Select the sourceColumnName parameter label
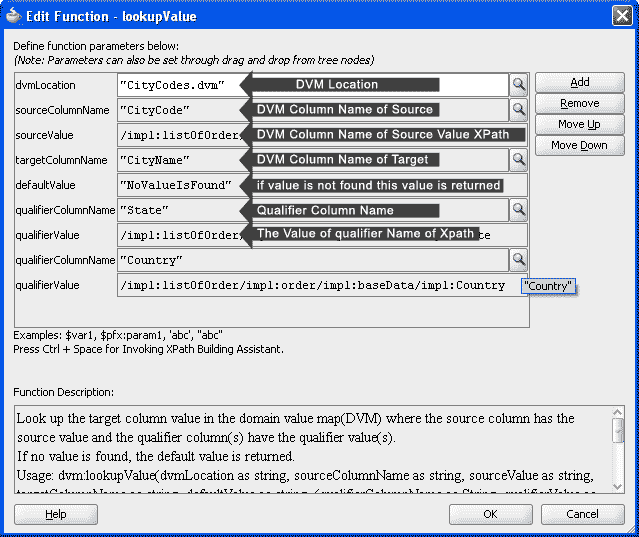The height and width of the screenshot is (537, 639). [x=62, y=110]
